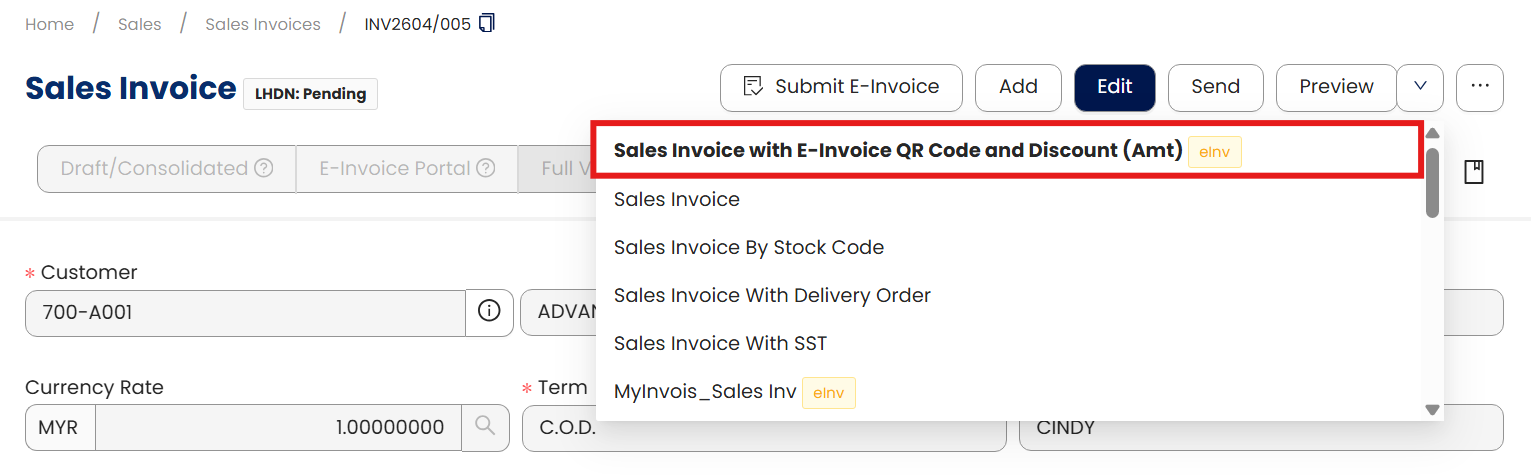
Task: Click Submit E-Invoice button
Action: click(841, 87)
